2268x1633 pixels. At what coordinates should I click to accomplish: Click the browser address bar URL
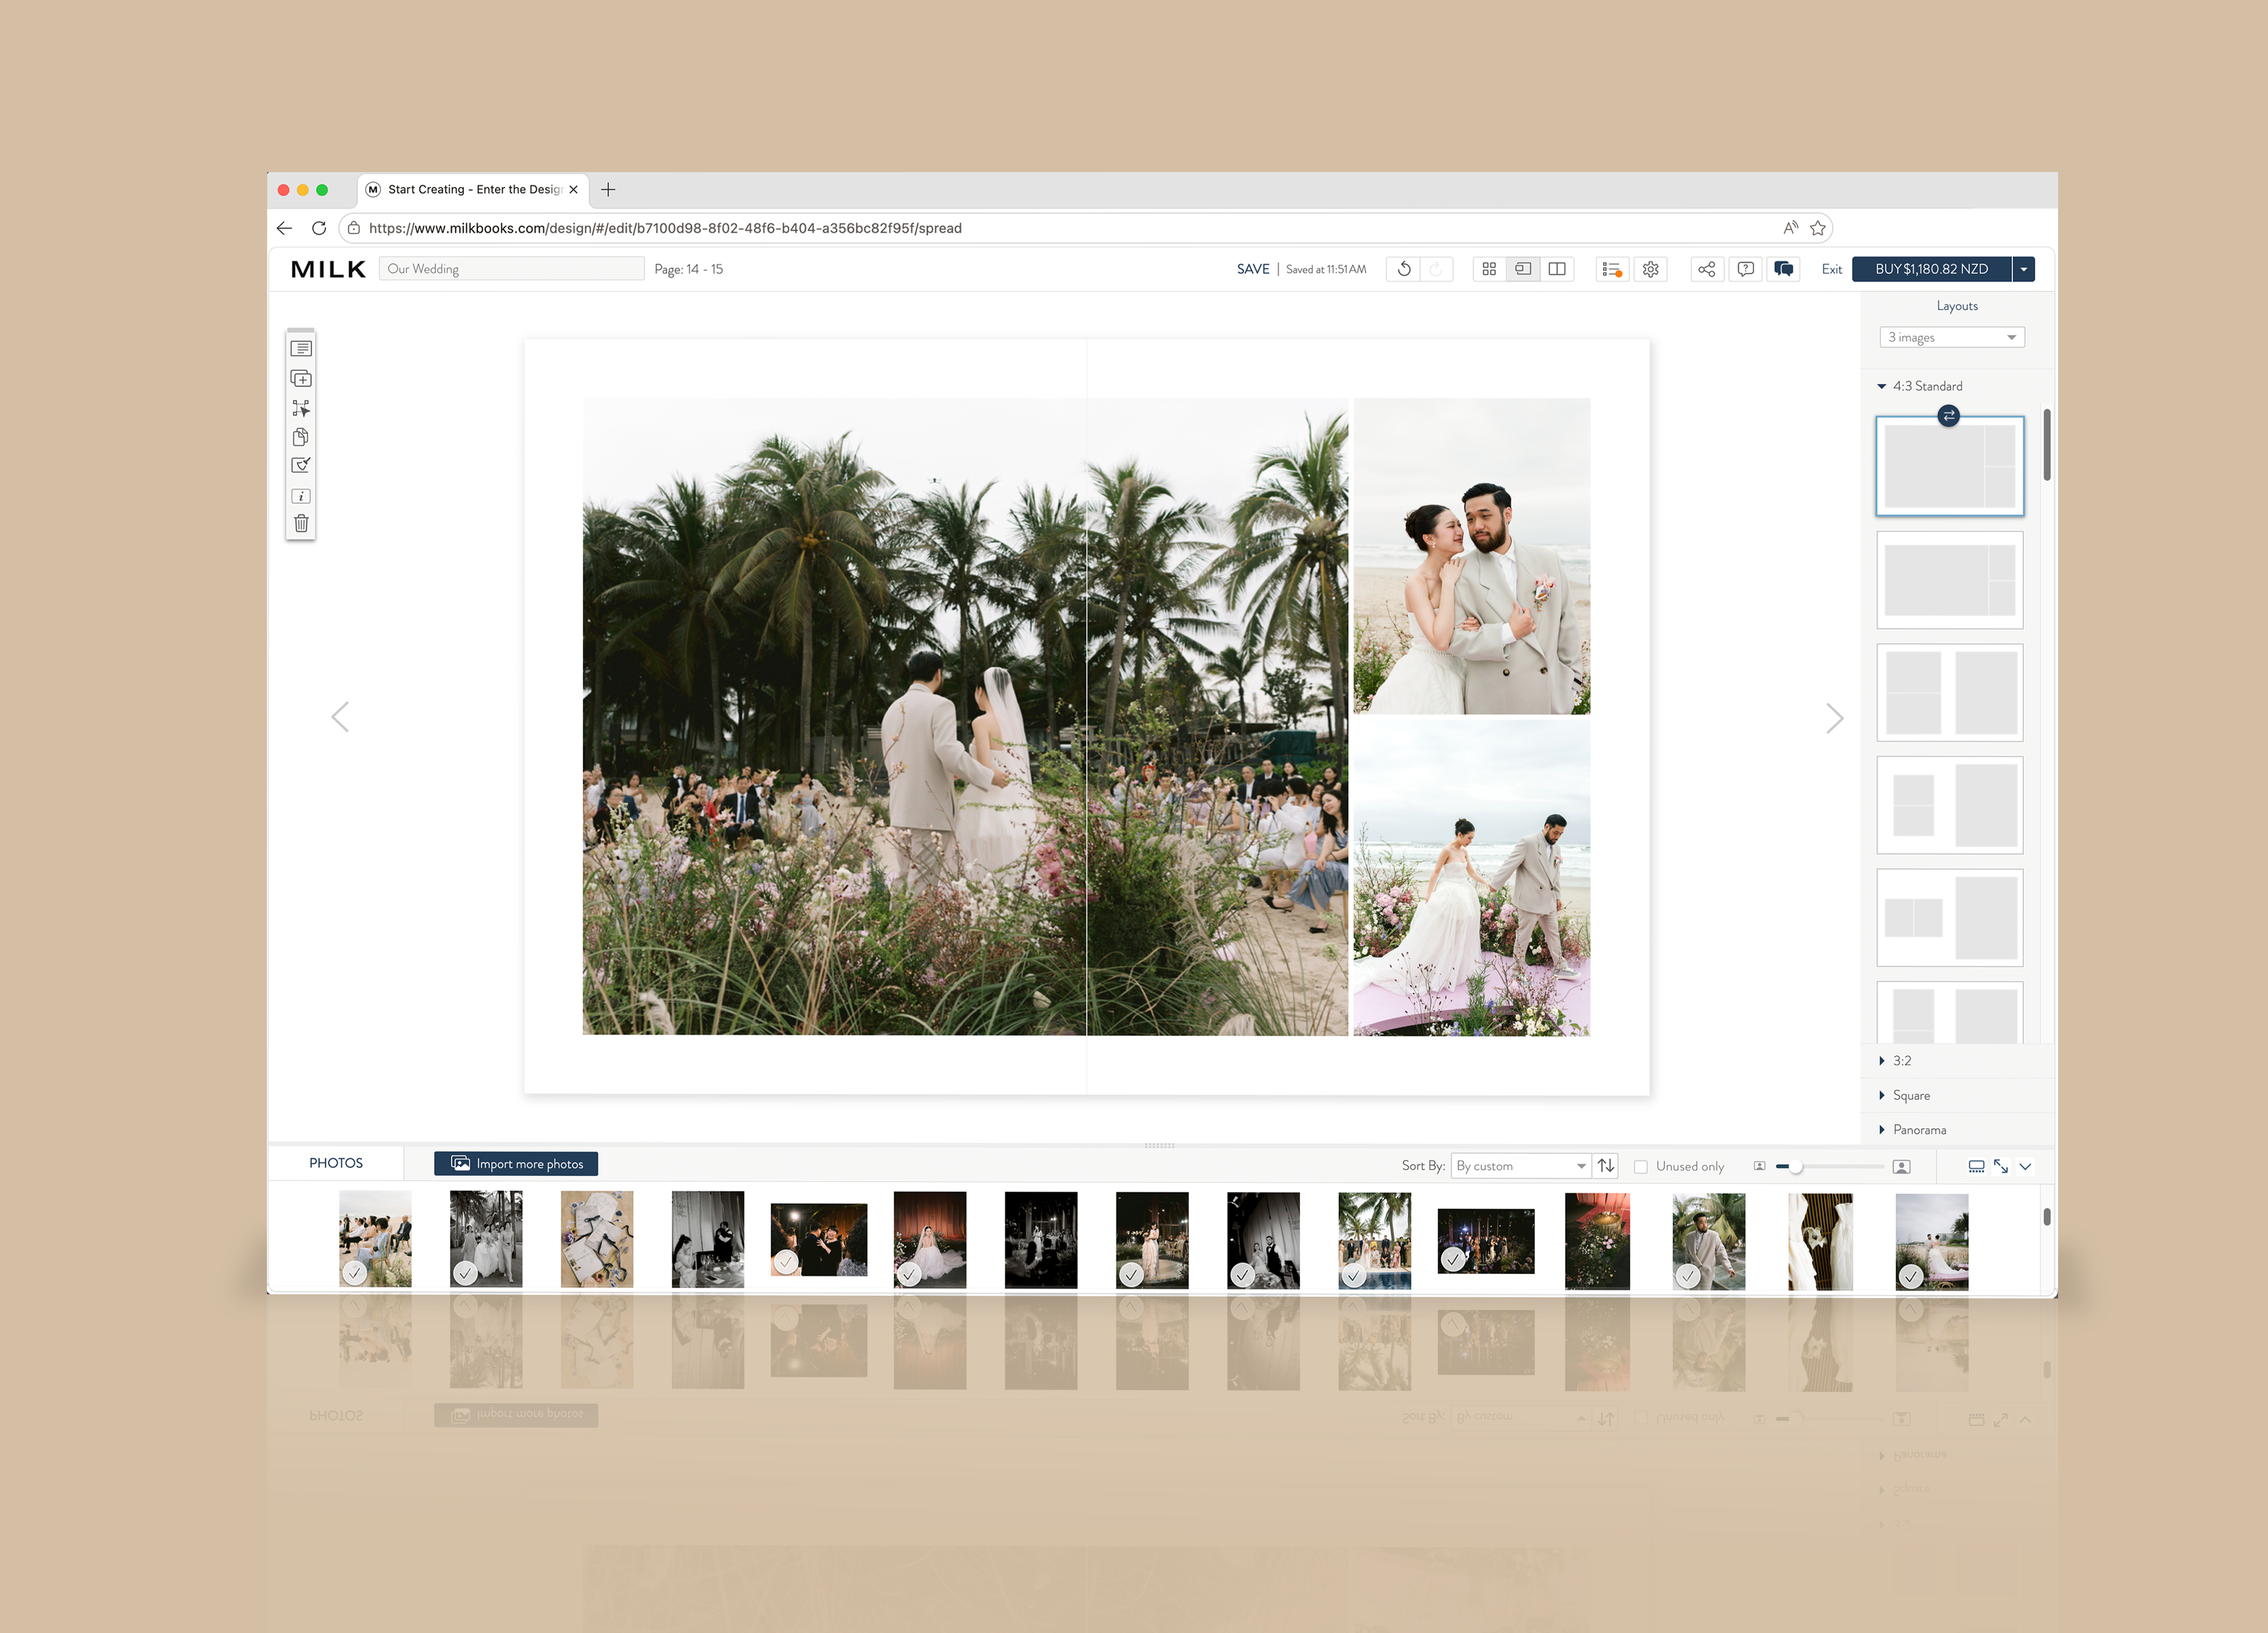[x=665, y=228]
